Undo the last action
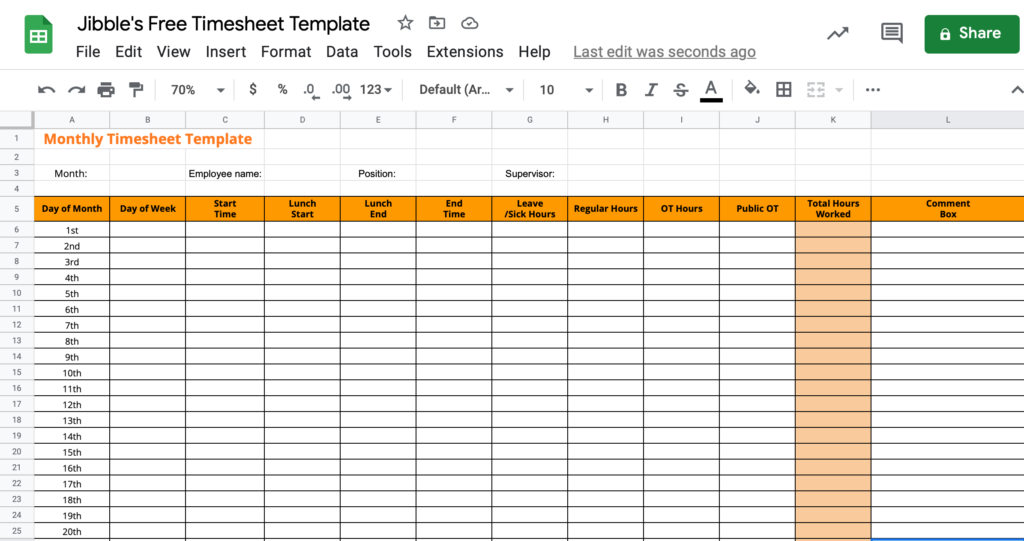 [x=46, y=90]
